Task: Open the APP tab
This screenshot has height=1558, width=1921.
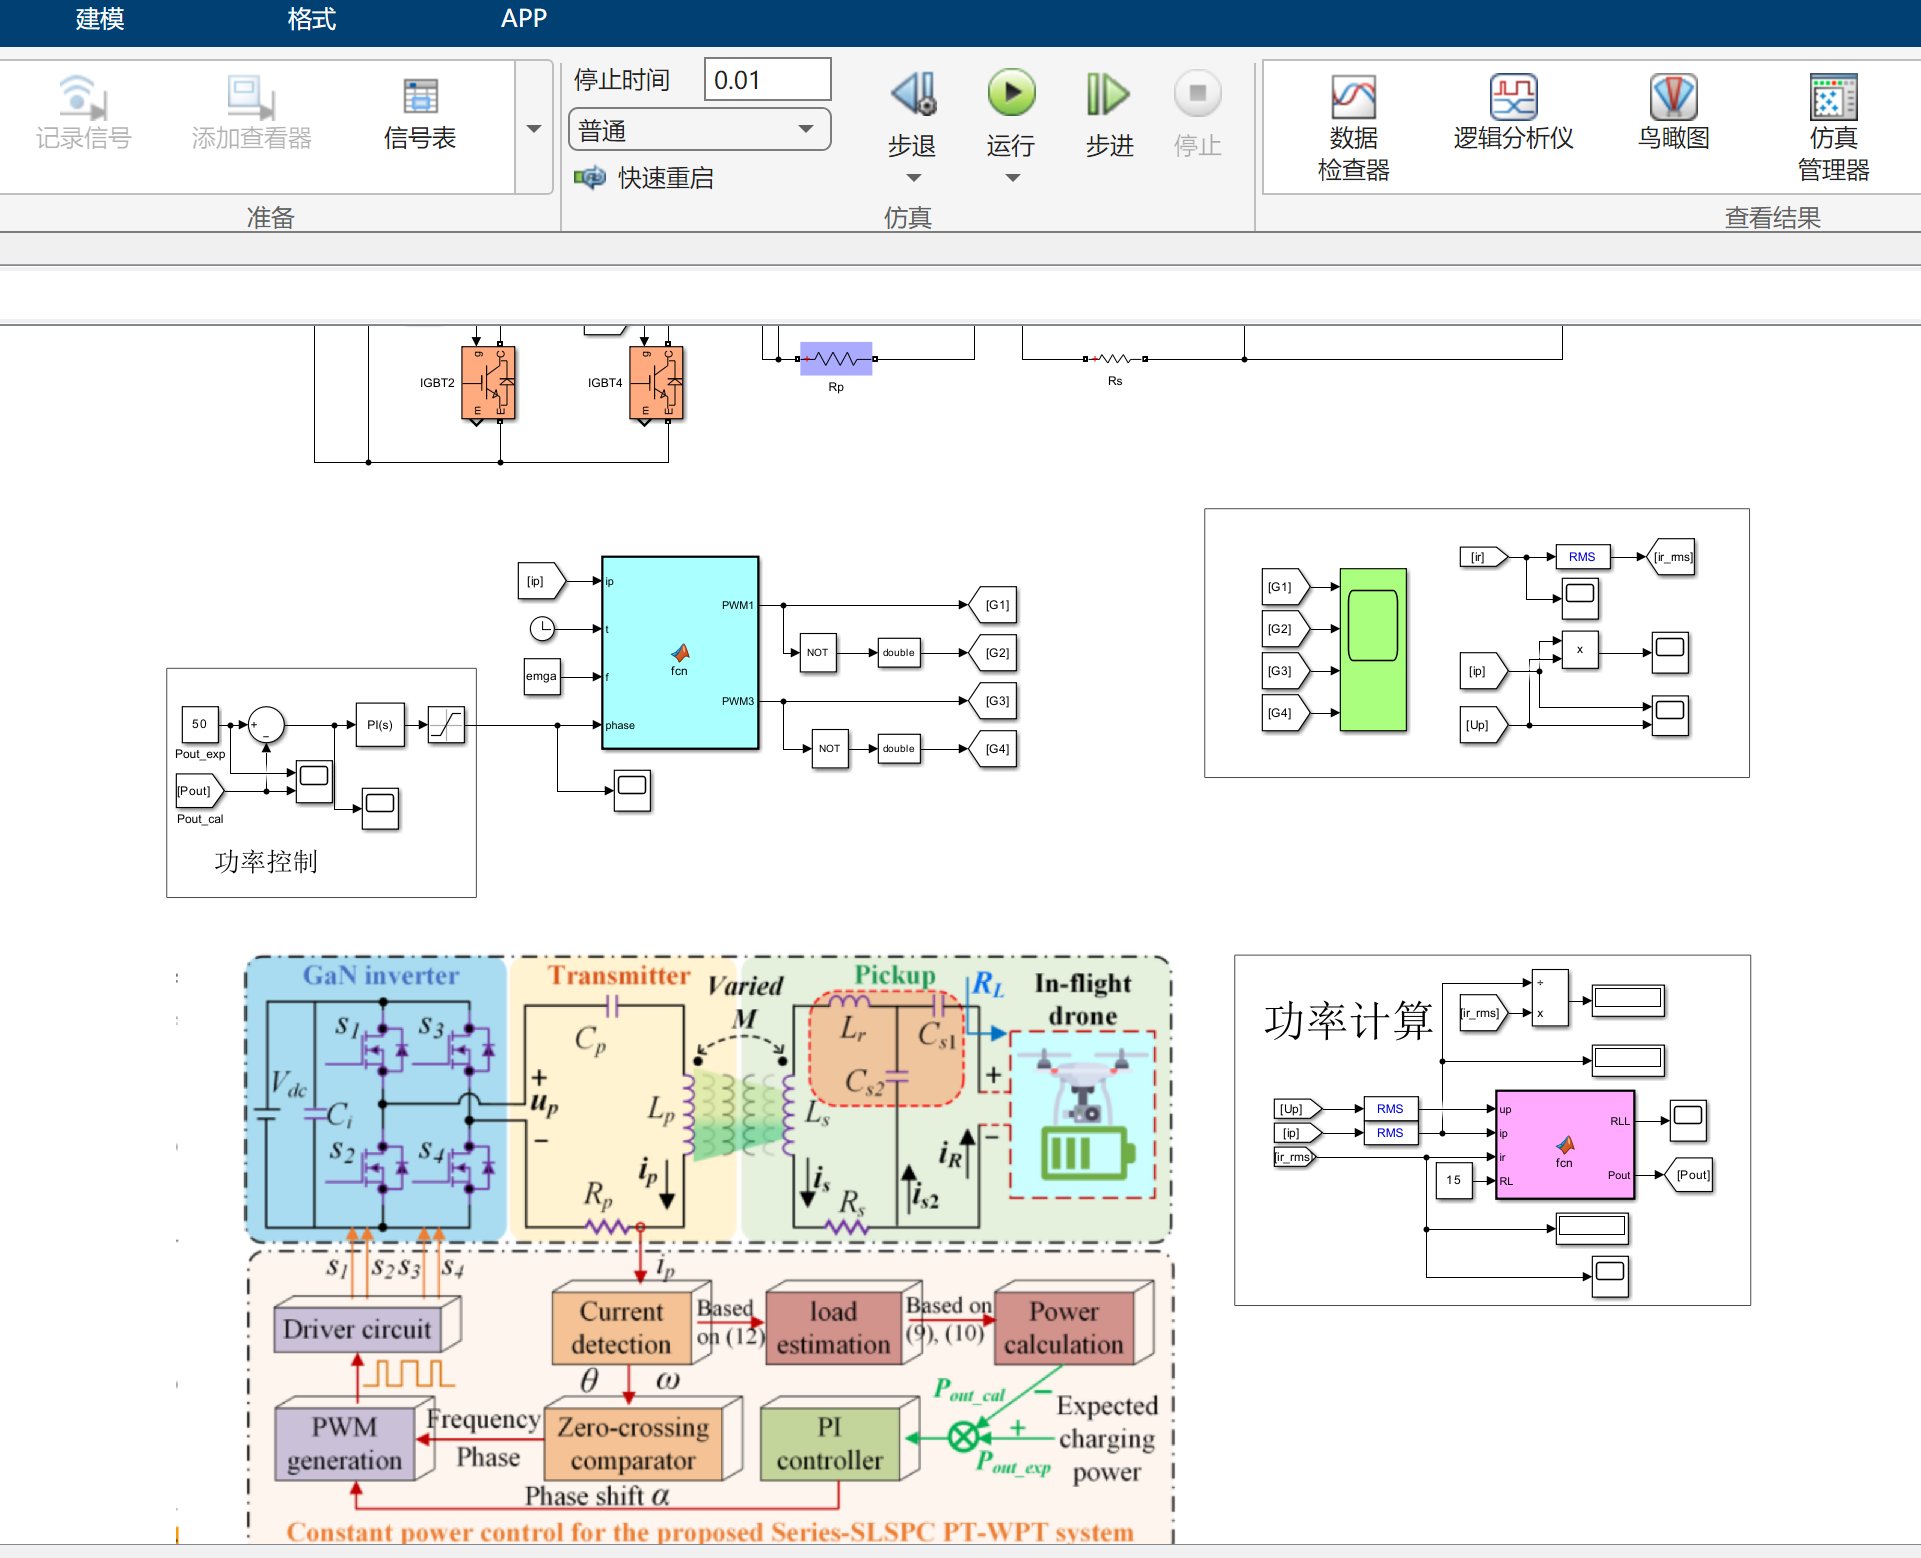Action: [523, 19]
